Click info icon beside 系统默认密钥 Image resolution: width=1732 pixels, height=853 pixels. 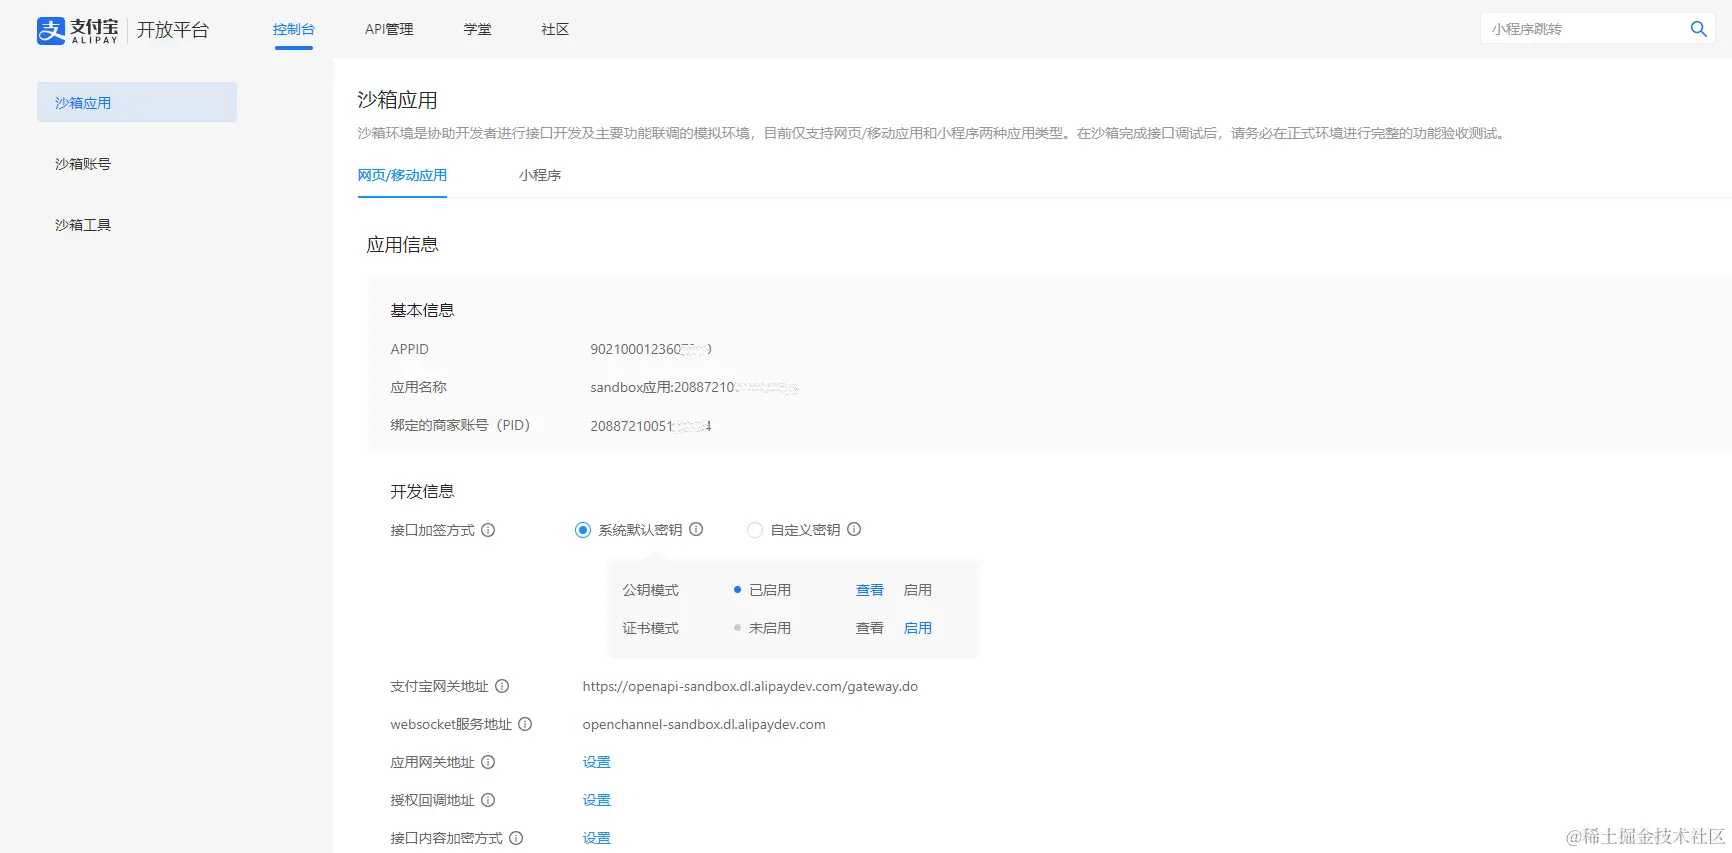pyautogui.click(x=696, y=530)
